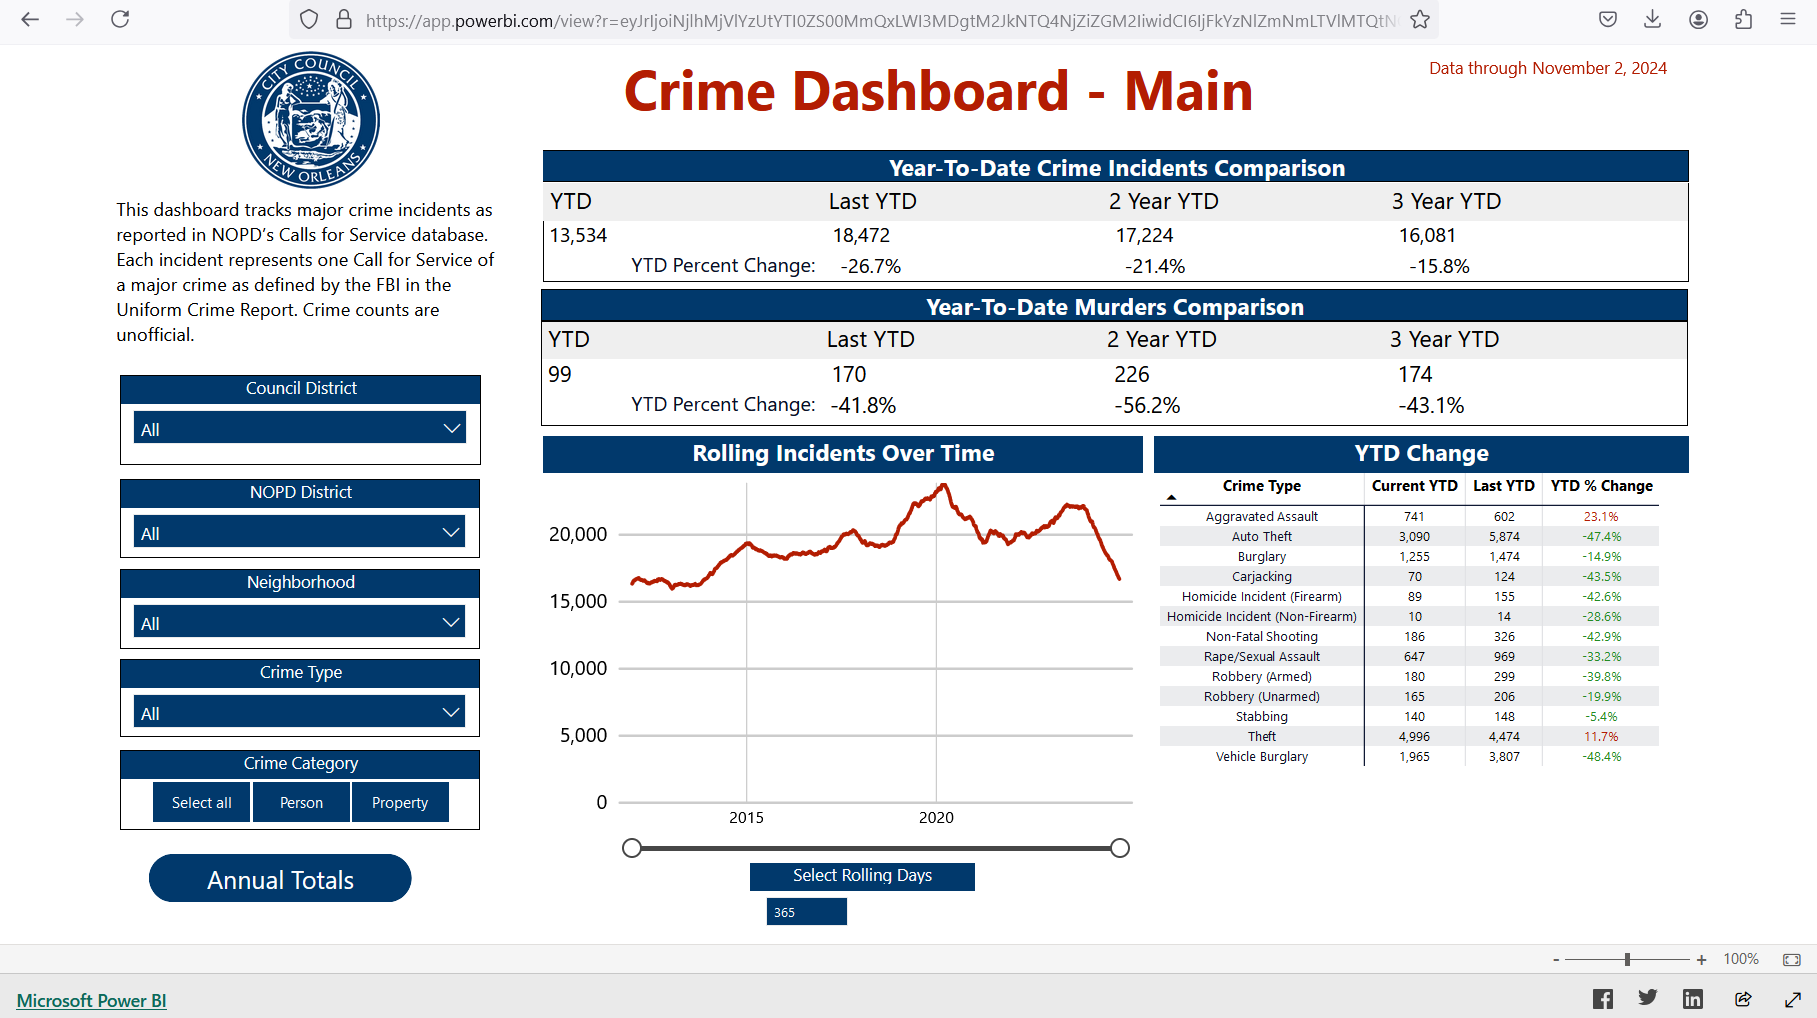Bookmark this page with the star icon
The width and height of the screenshot is (1817, 1018).
1420,19
